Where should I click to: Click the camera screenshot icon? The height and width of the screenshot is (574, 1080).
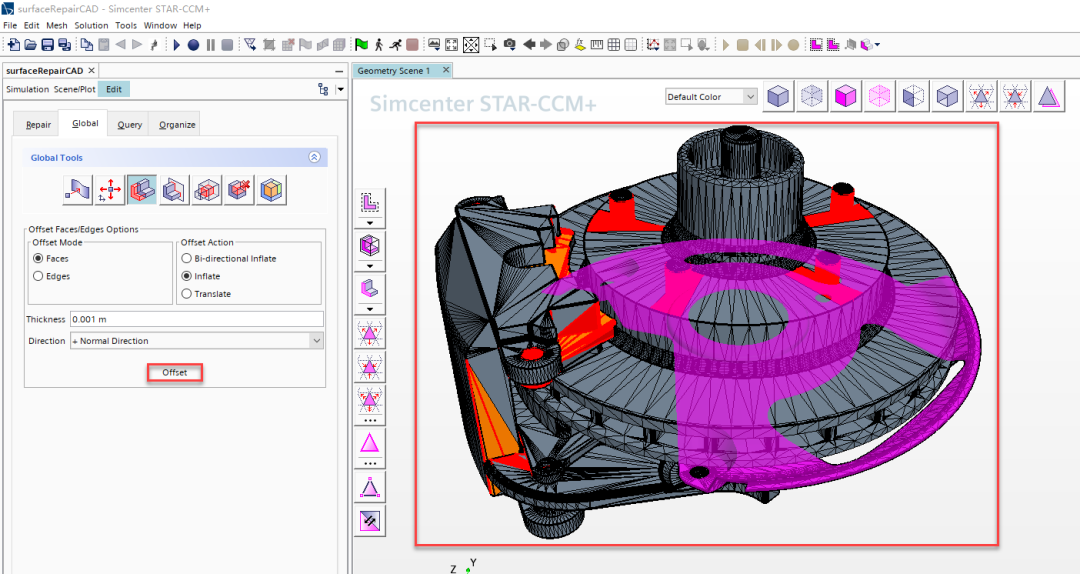pos(510,45)
